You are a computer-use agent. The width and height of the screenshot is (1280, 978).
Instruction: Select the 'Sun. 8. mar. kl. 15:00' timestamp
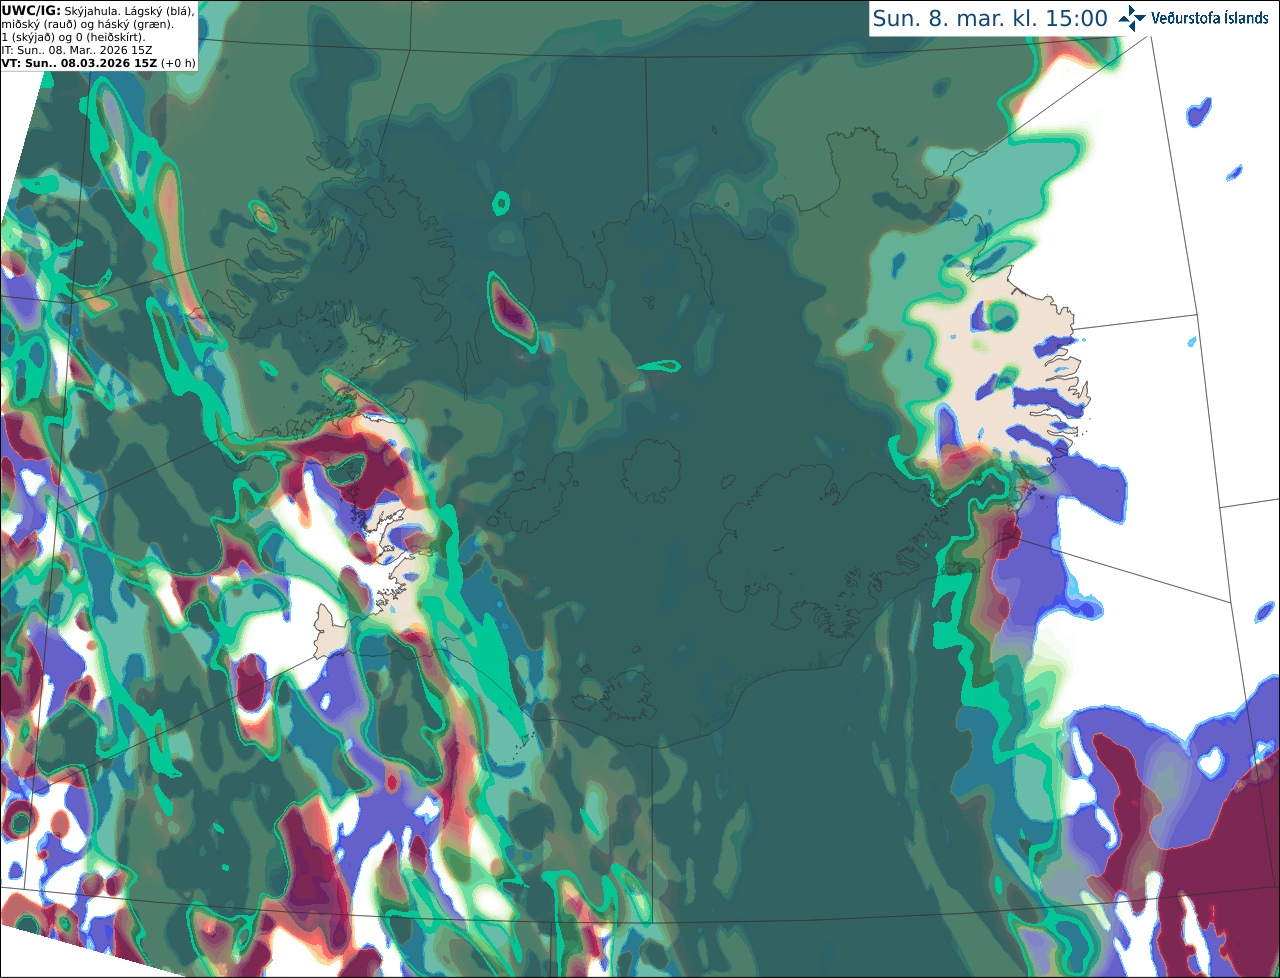point(990,18)
